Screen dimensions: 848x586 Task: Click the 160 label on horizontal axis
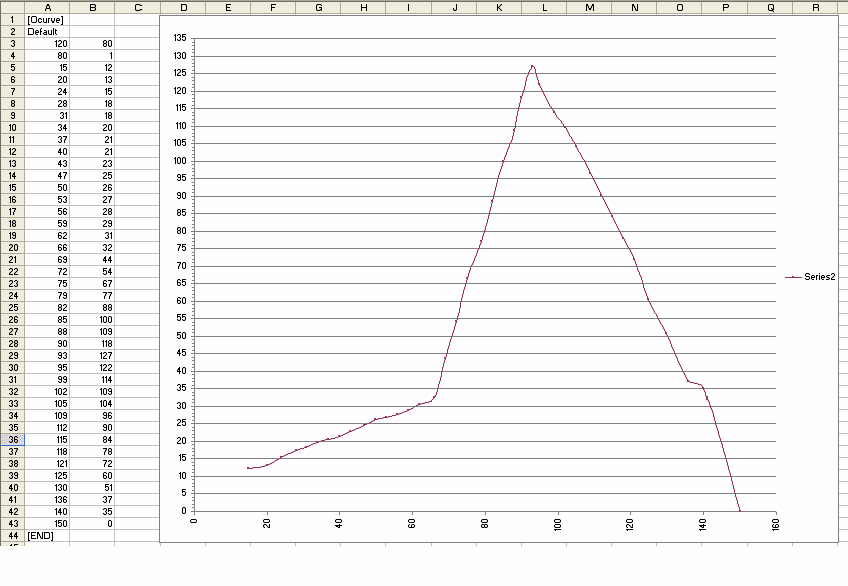(776, 524)
